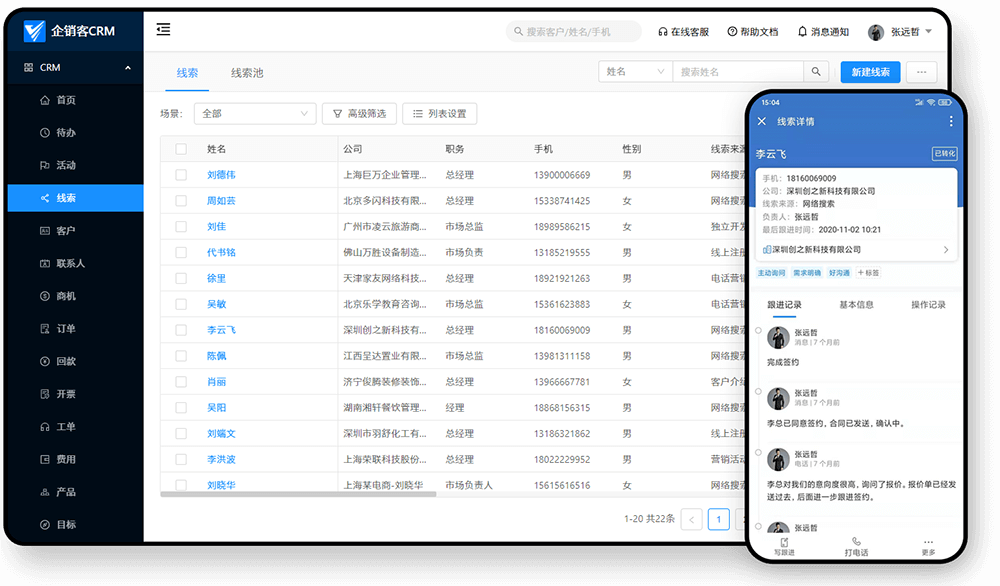Open lead 刘嫣文
Image resolution: width=1000 pixels, height=586 pixels.
click(x=221, y=434)
